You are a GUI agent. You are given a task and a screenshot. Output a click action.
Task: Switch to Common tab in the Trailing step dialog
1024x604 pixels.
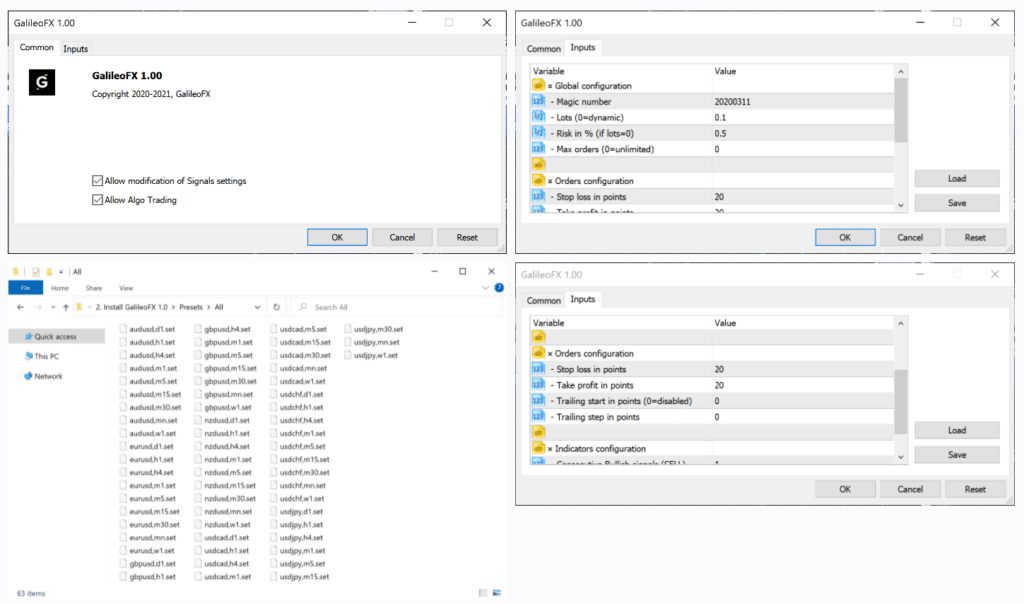pos(543,300)
